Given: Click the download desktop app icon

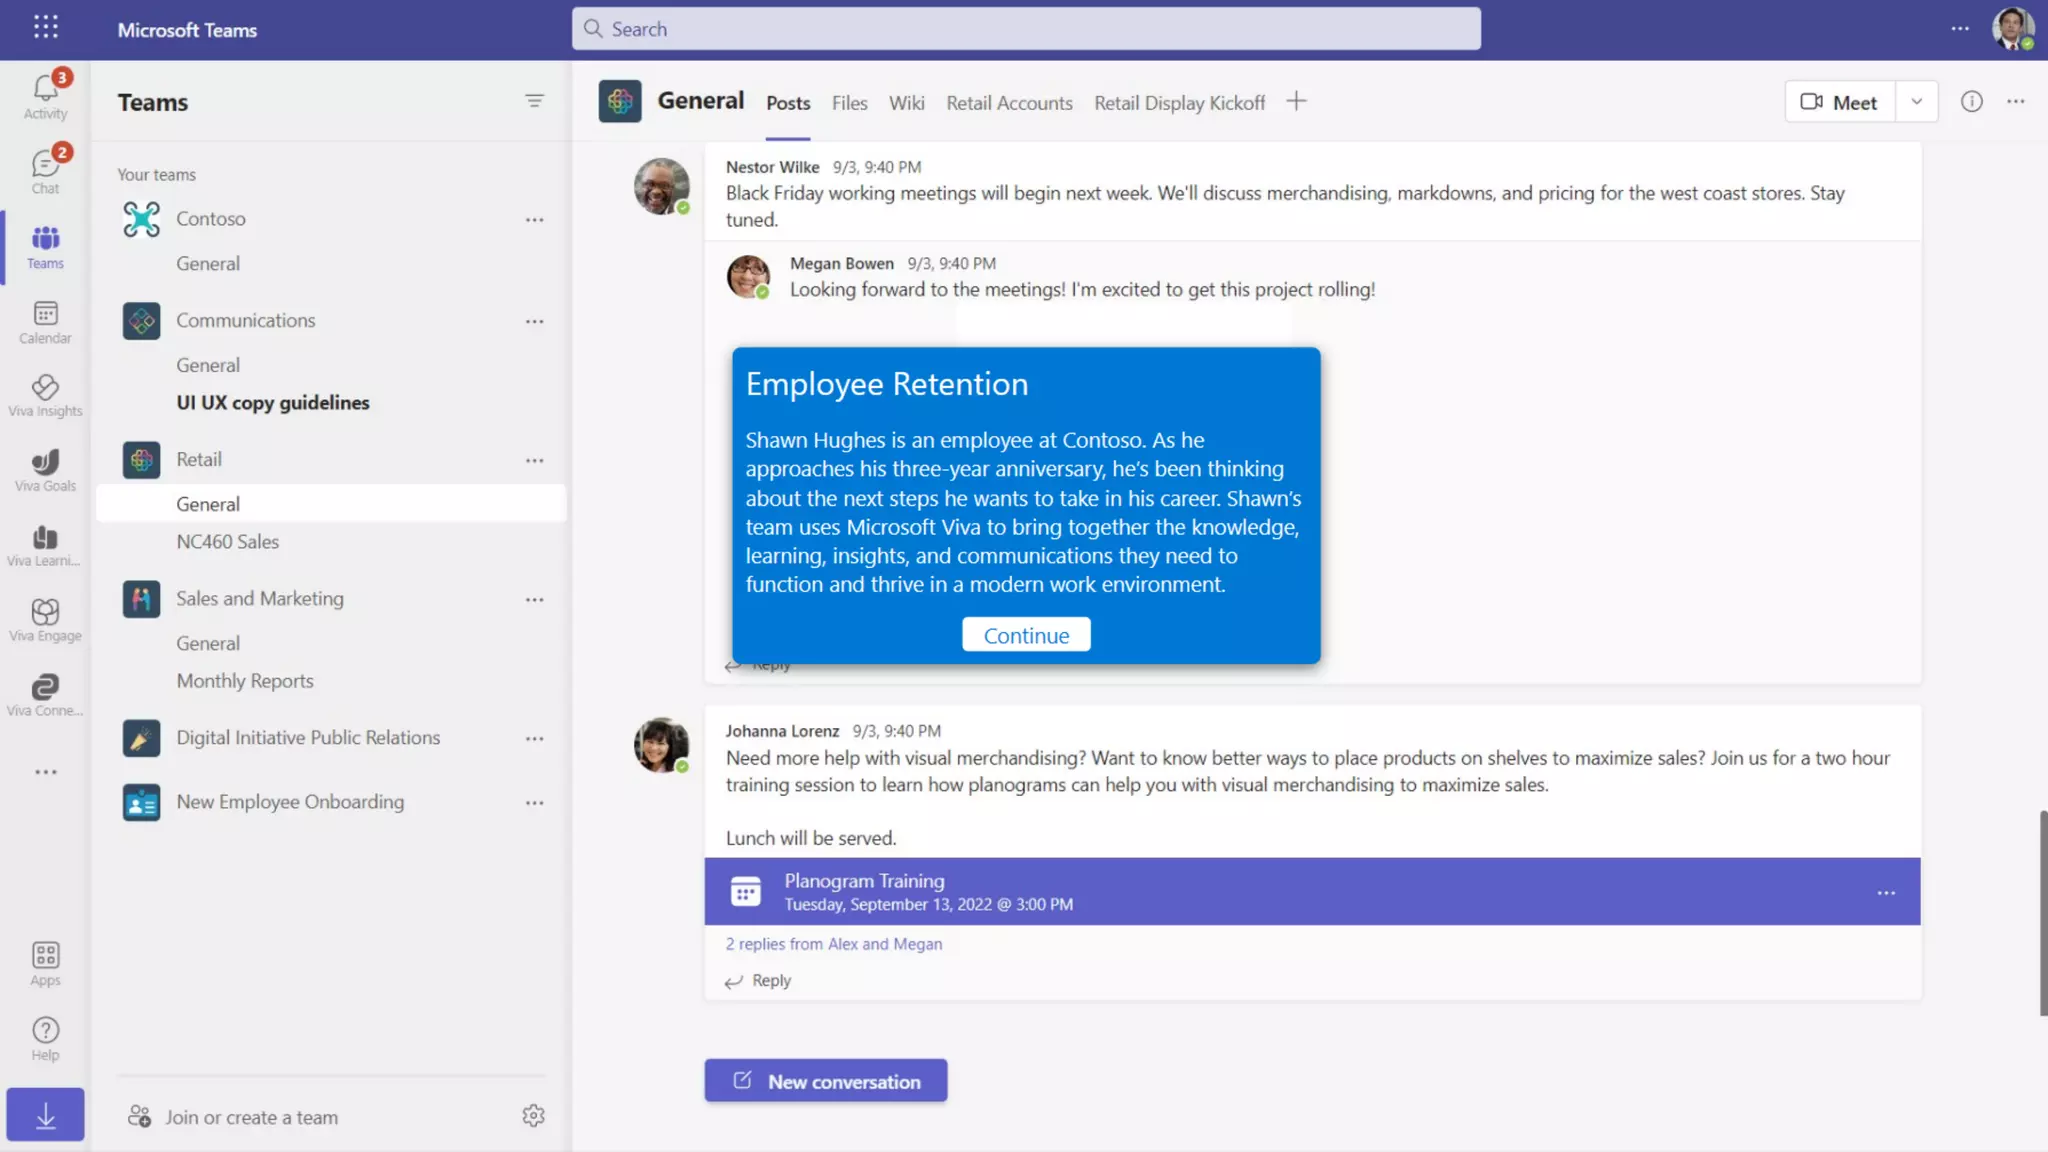Looking at the screenshot, I should 45,1115.
